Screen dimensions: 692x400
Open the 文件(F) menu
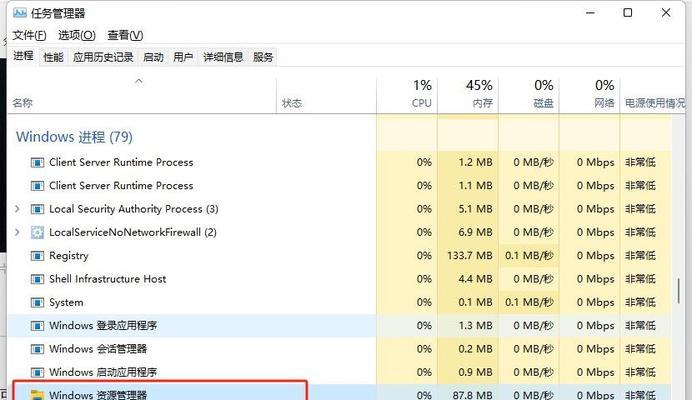pos(29,35)
